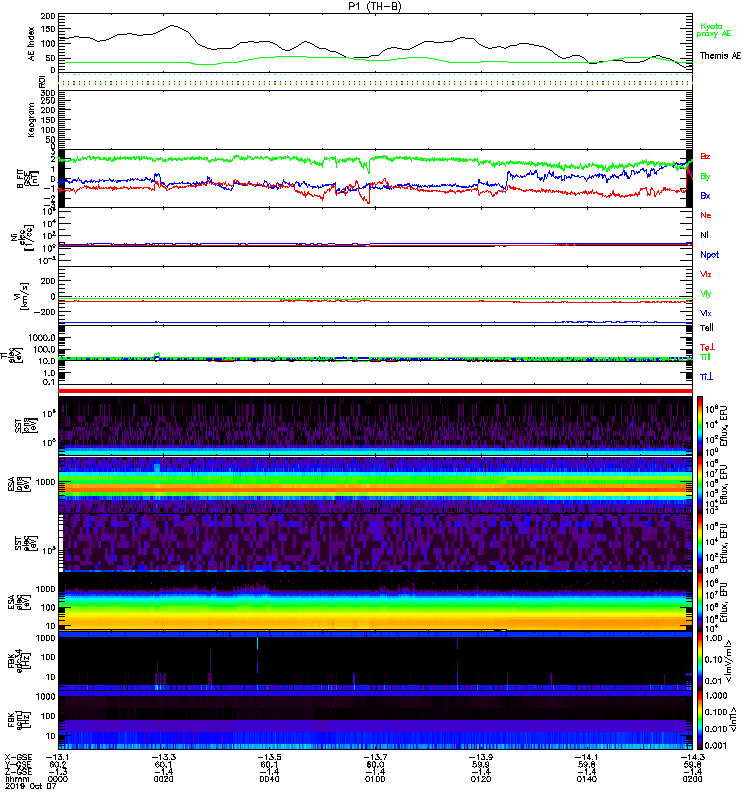Click the dotted ROI strip
The height and width of the screenshot is (800, 750).
pyautogui.click(x=376, y=80)
